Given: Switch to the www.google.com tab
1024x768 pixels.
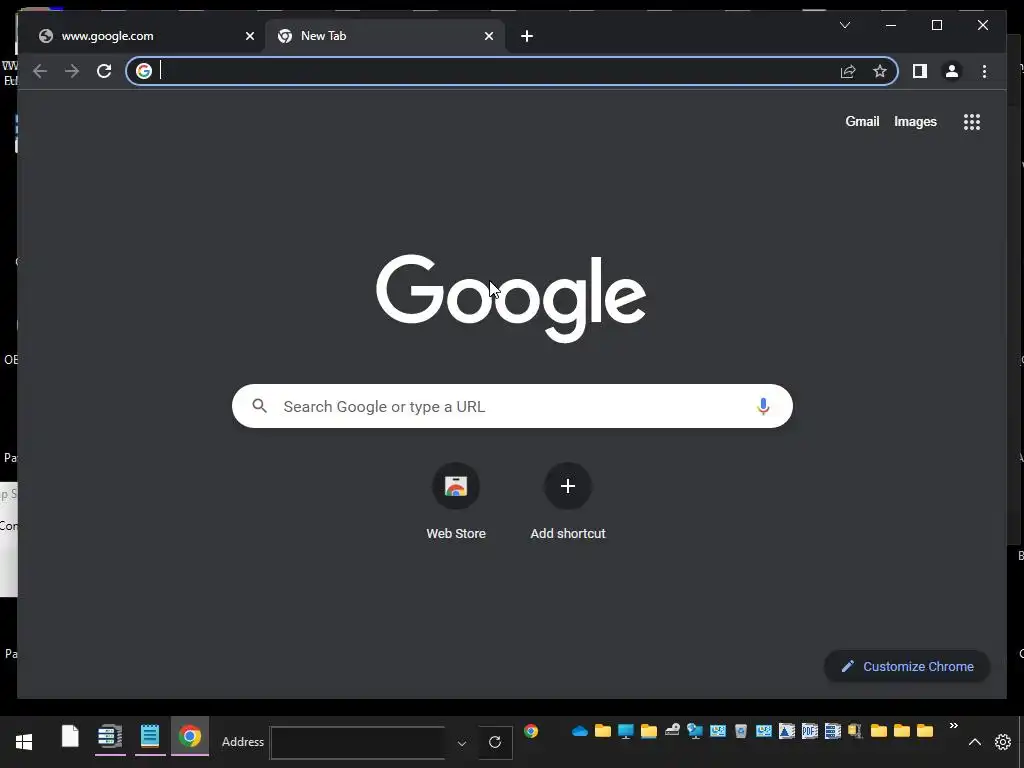Looking at the screenshot, I should click(x=142, y=36).
